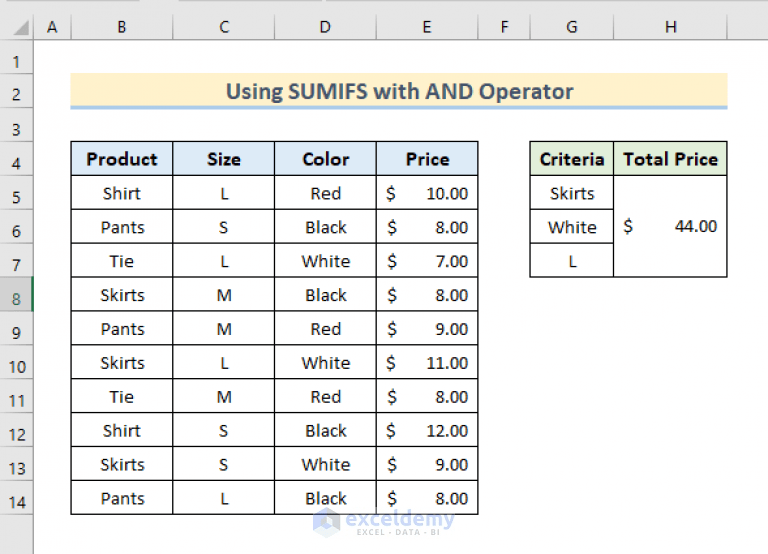This screenshot has height=554, width=768.
Task: Select row 1 header
Action: 16,57
